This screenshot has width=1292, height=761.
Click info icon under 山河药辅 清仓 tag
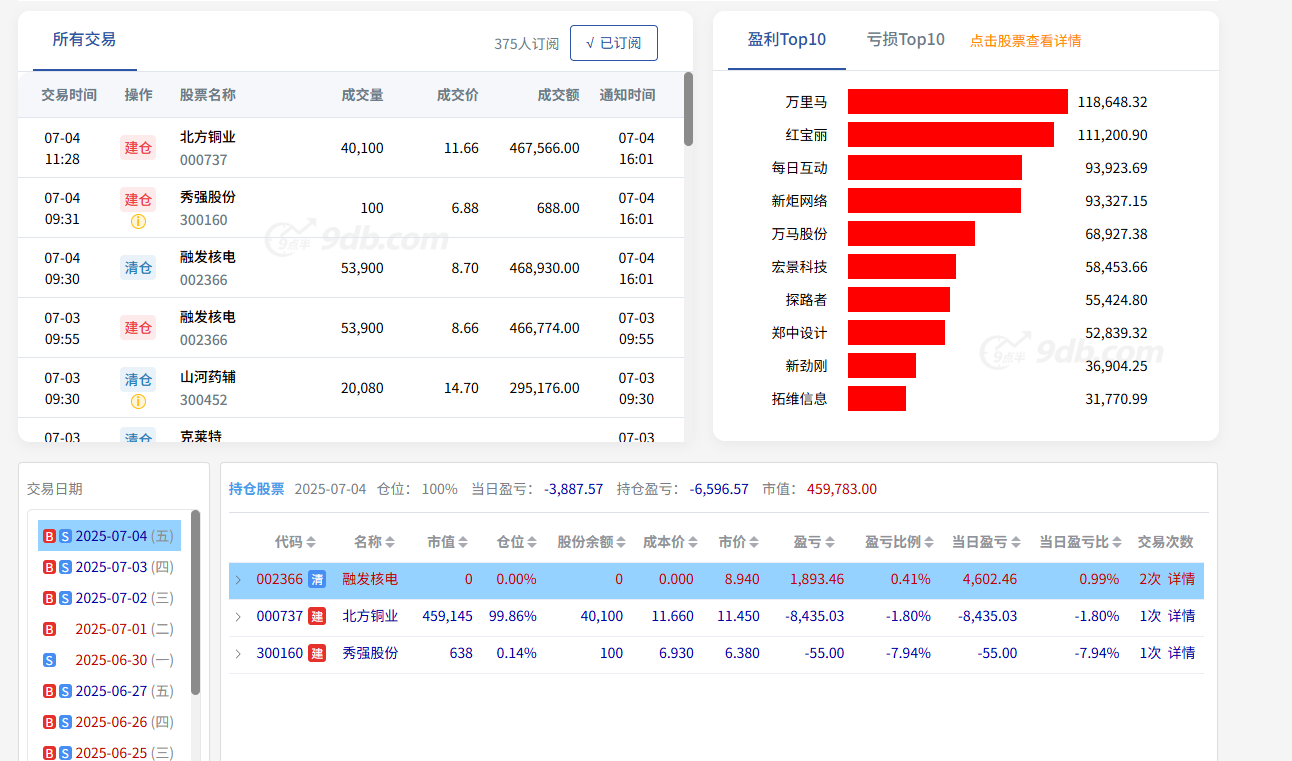coord(138,401)
